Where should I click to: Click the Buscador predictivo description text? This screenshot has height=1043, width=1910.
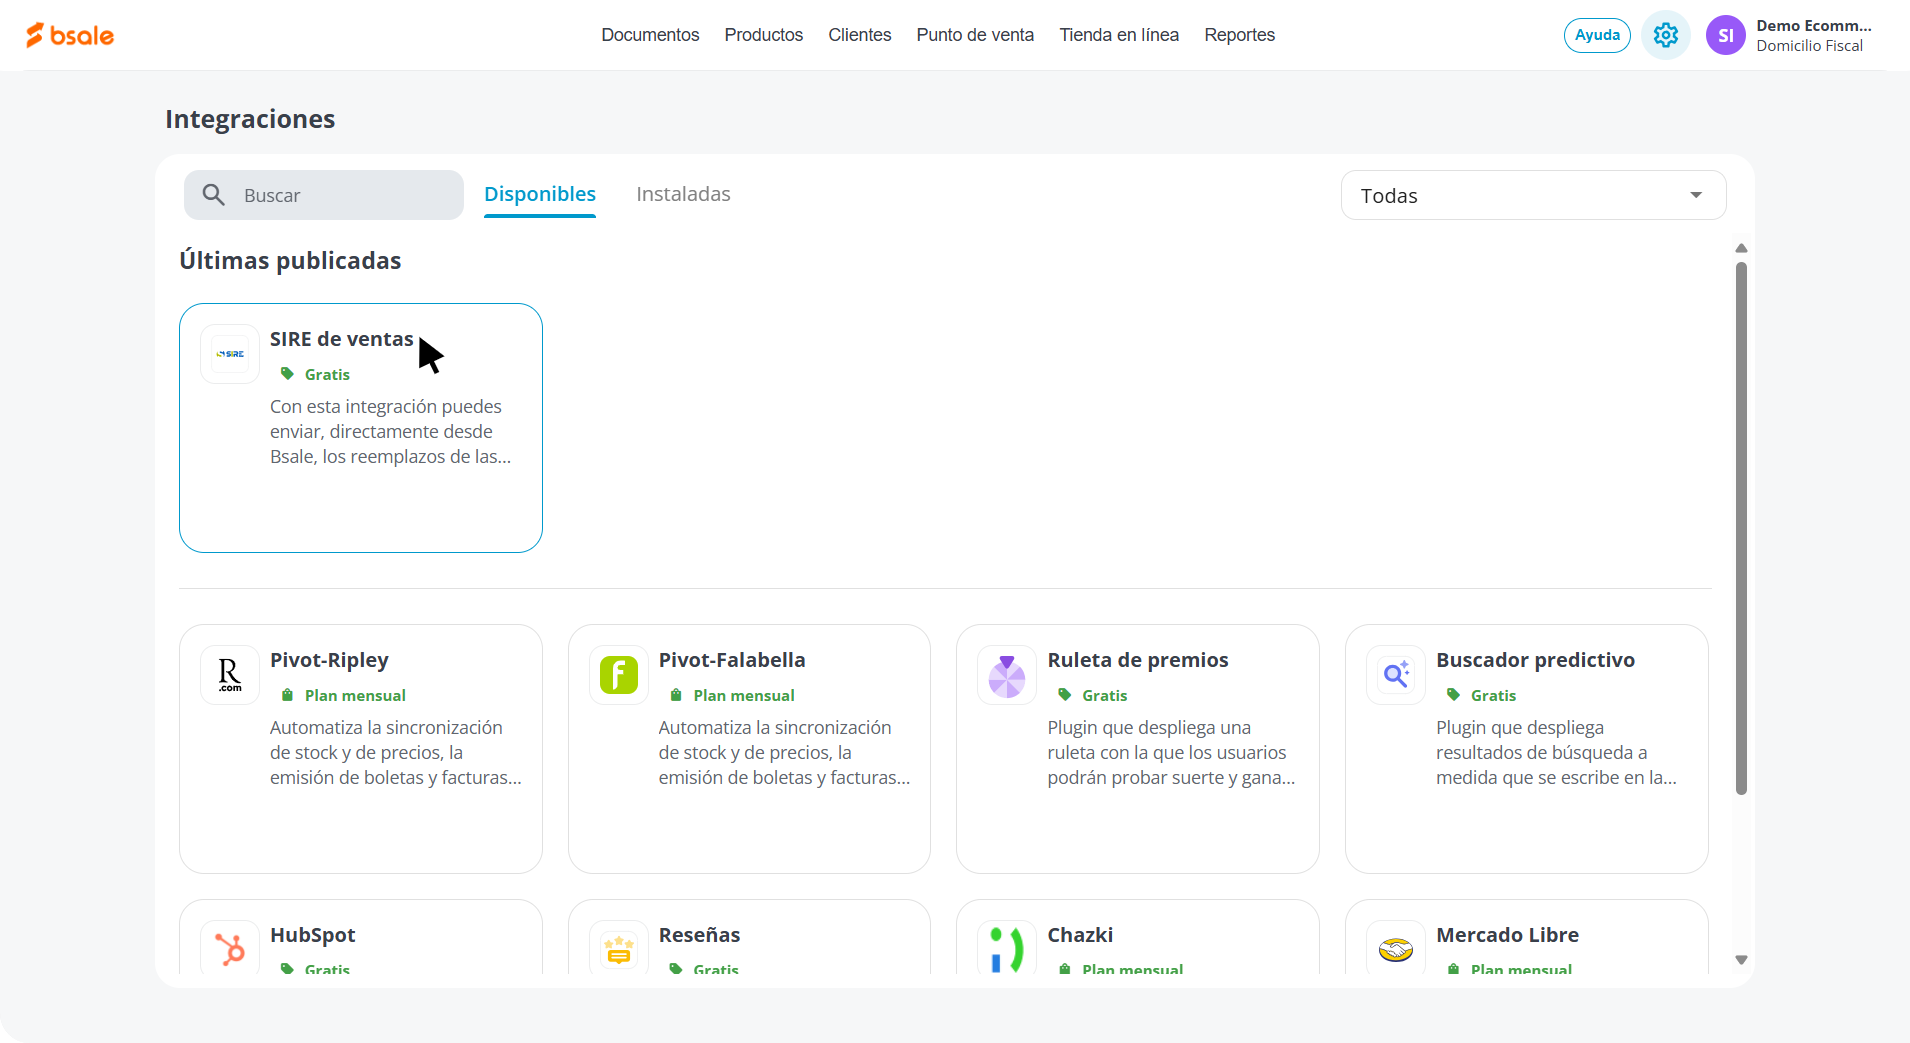pos(1556,753)
